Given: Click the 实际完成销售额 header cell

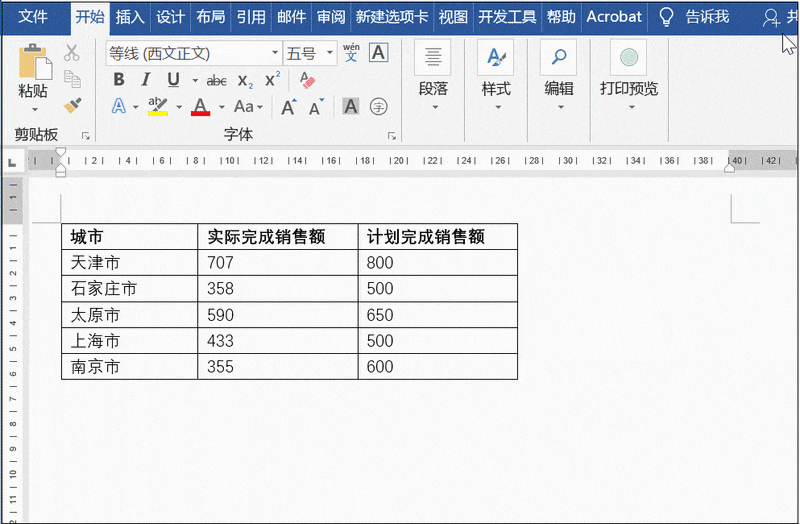Looking at the screenshot, I should [x=278, y=237].
